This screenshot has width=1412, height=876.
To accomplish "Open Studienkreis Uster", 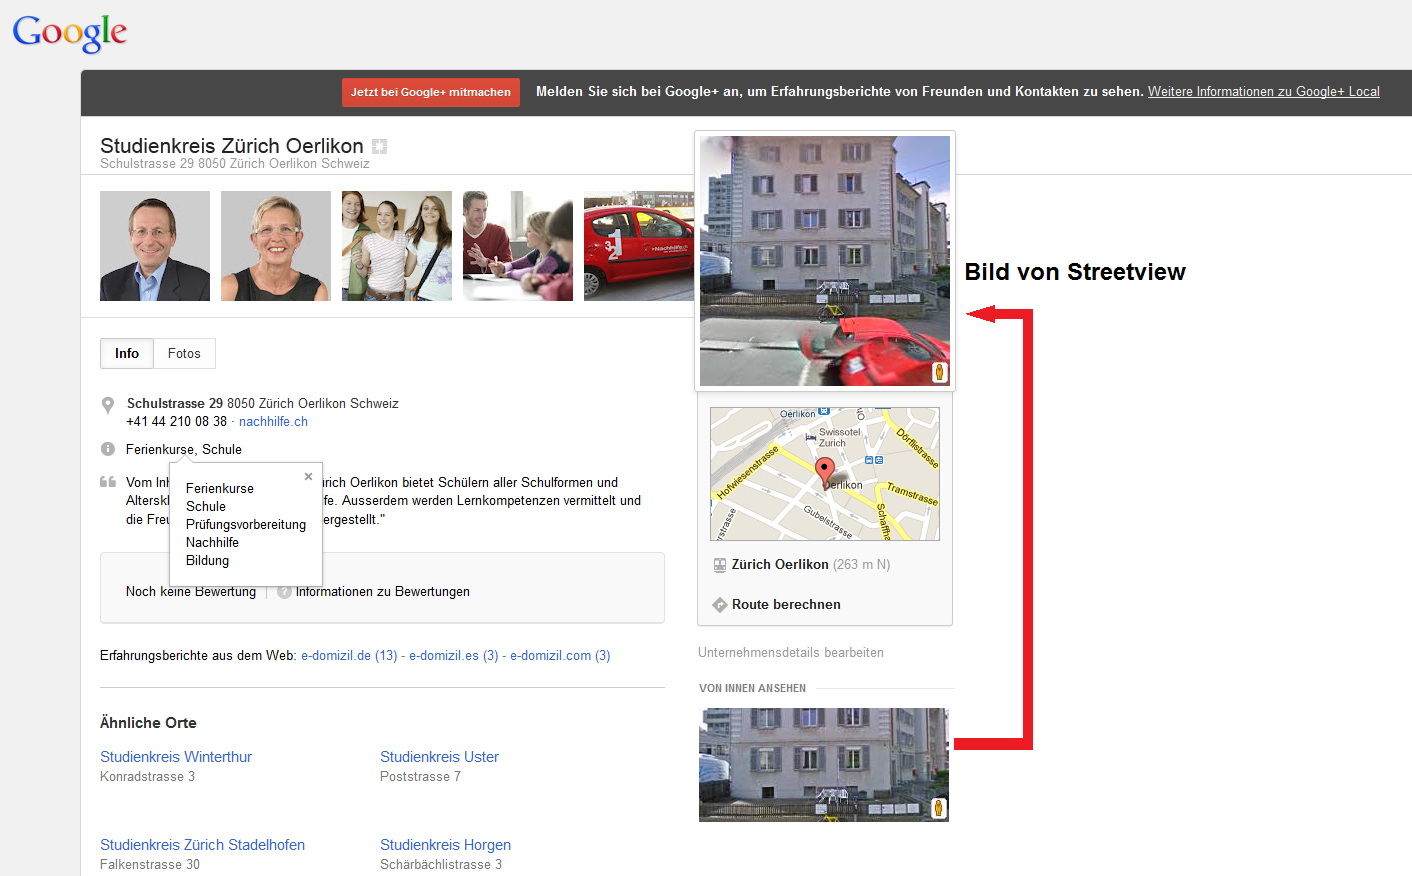I will click(439, 757).
